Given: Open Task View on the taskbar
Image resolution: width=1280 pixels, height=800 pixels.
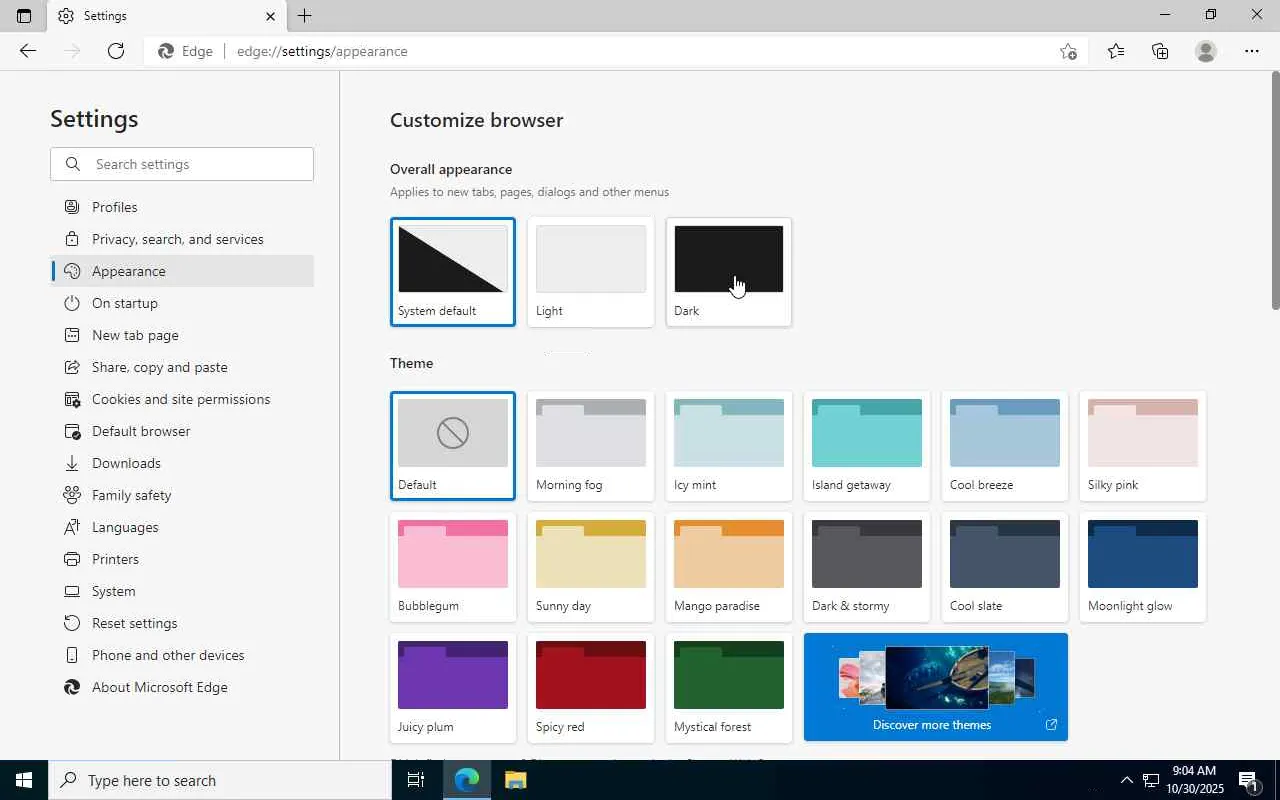Looking at the screenshot, I should point(416,780).
